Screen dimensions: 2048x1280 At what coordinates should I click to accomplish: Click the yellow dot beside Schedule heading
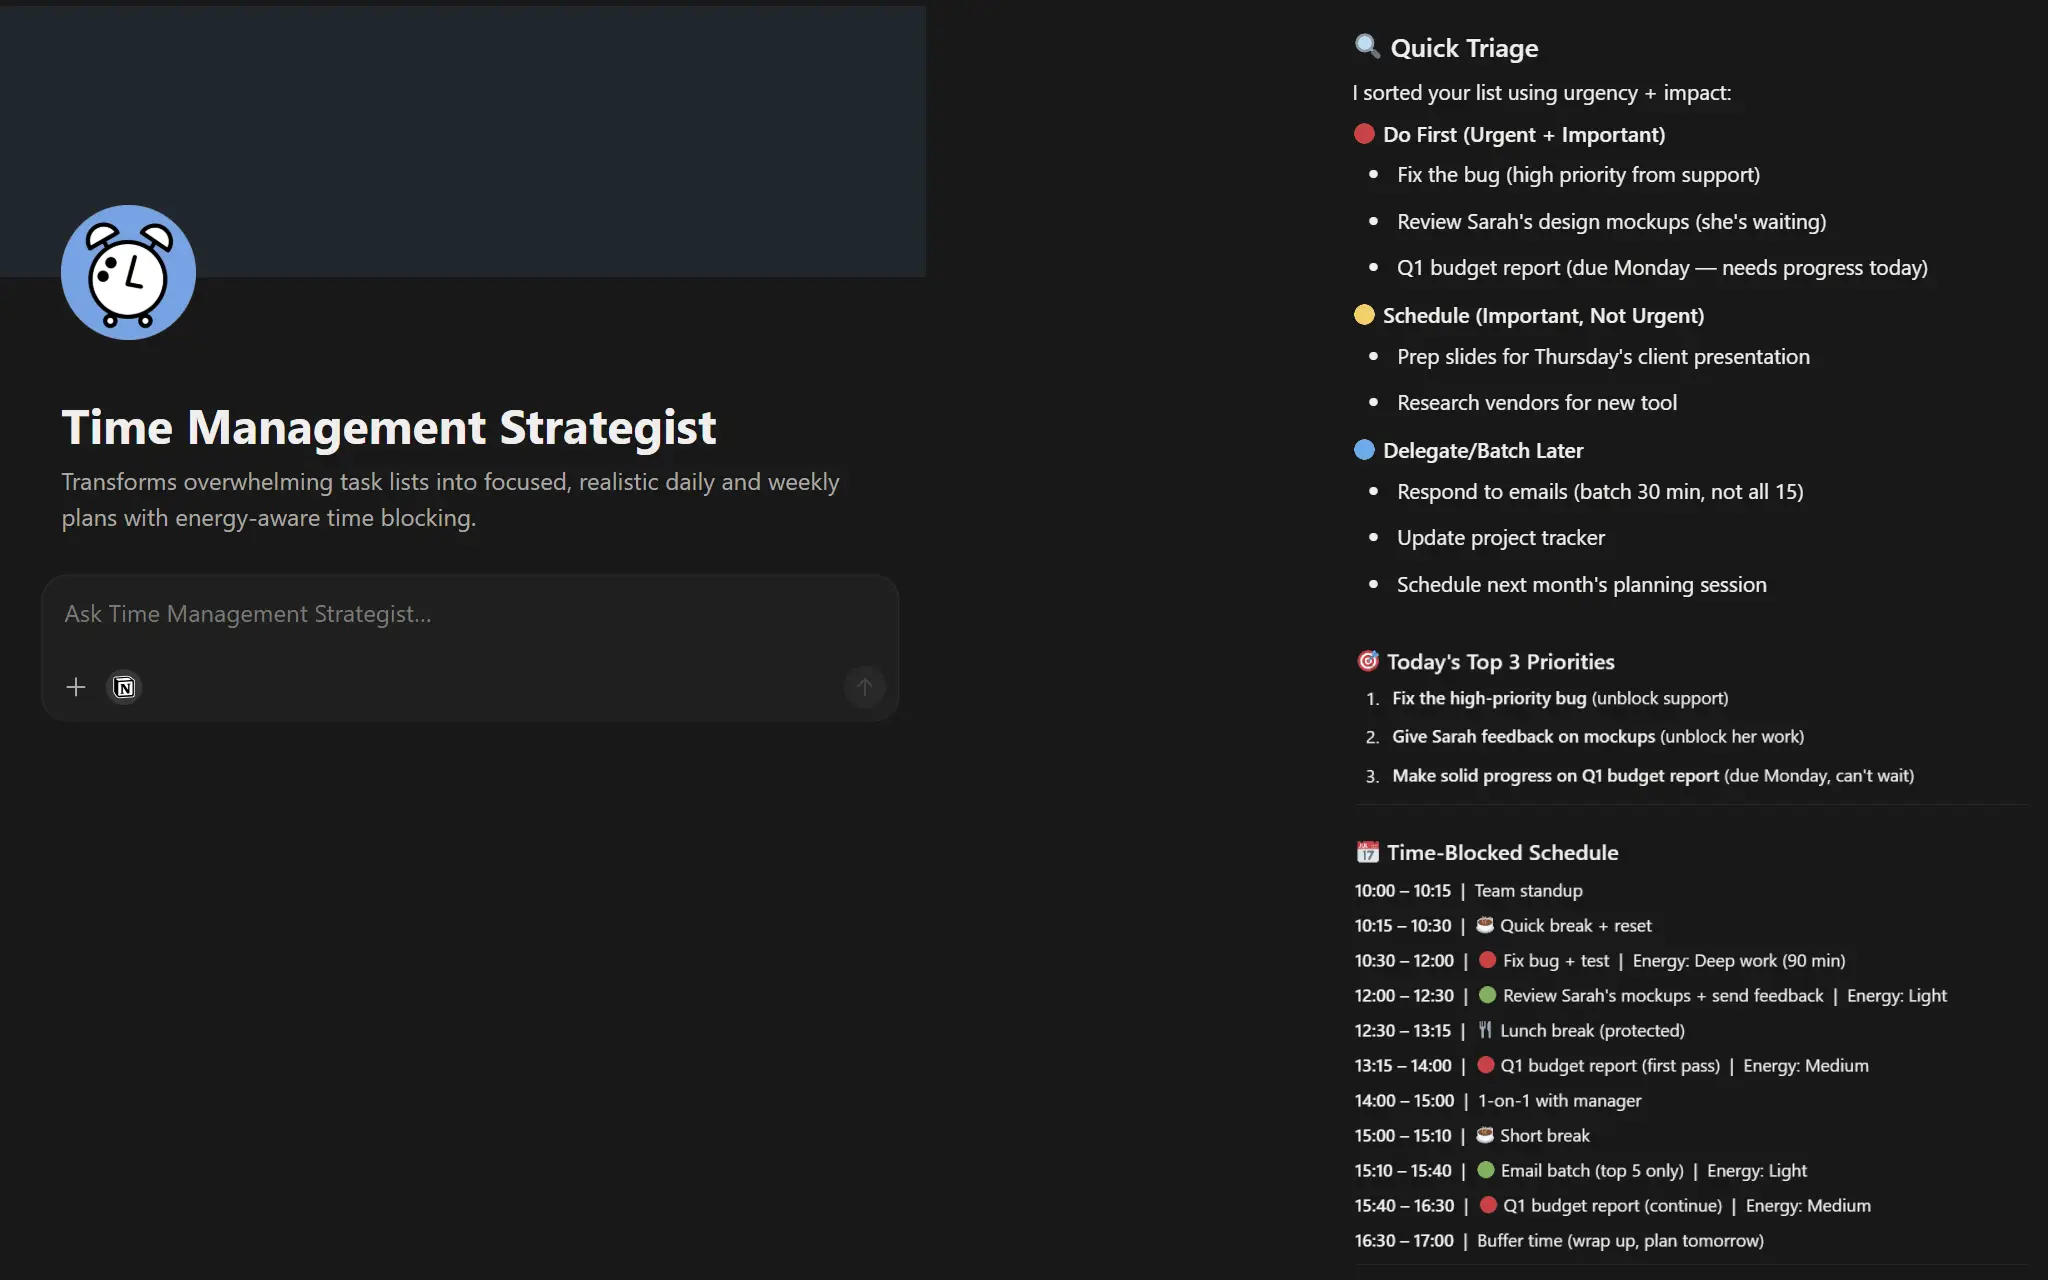point(1364,314)
